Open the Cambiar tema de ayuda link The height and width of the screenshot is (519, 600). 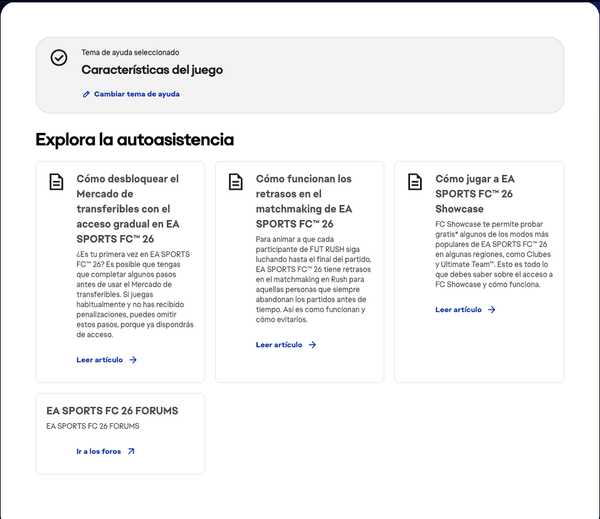tap(136, 94)
